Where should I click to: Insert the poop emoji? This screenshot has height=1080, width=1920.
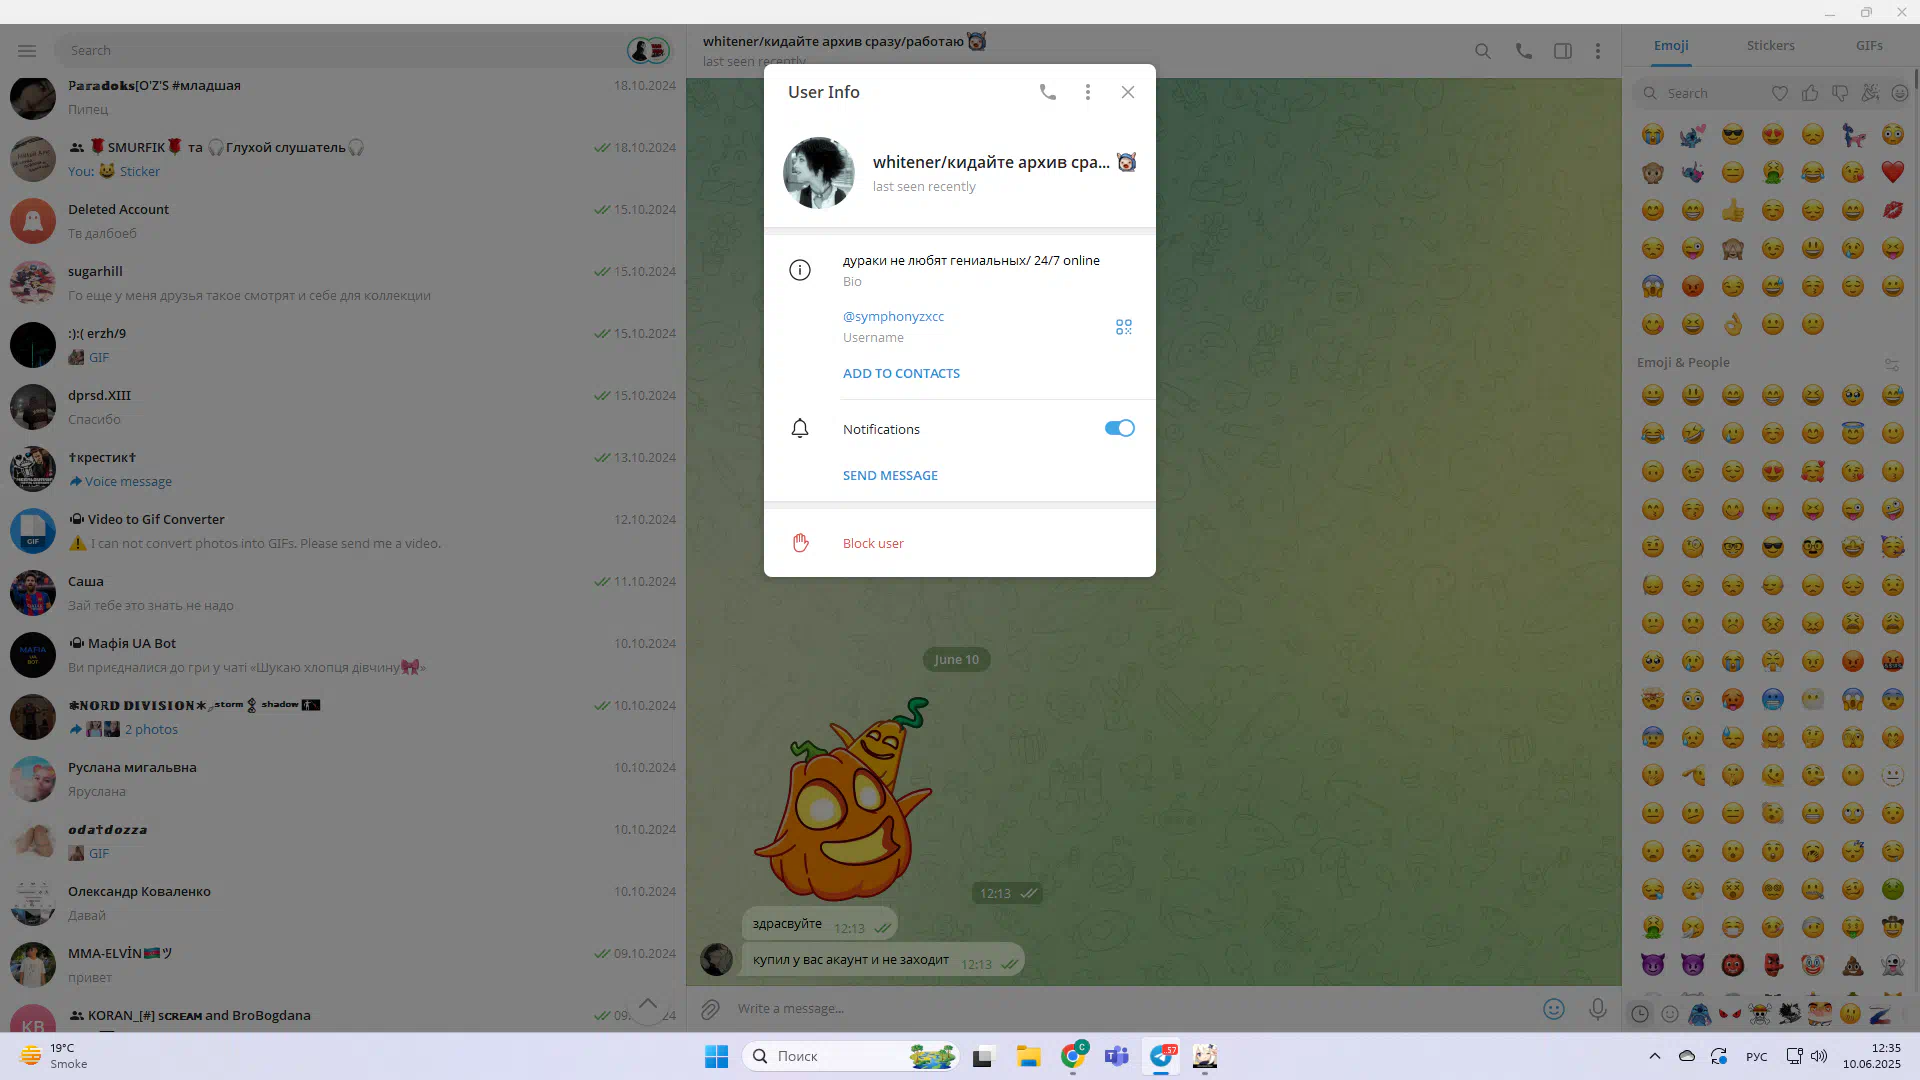pyautogui.click(x=1853, y=965)
